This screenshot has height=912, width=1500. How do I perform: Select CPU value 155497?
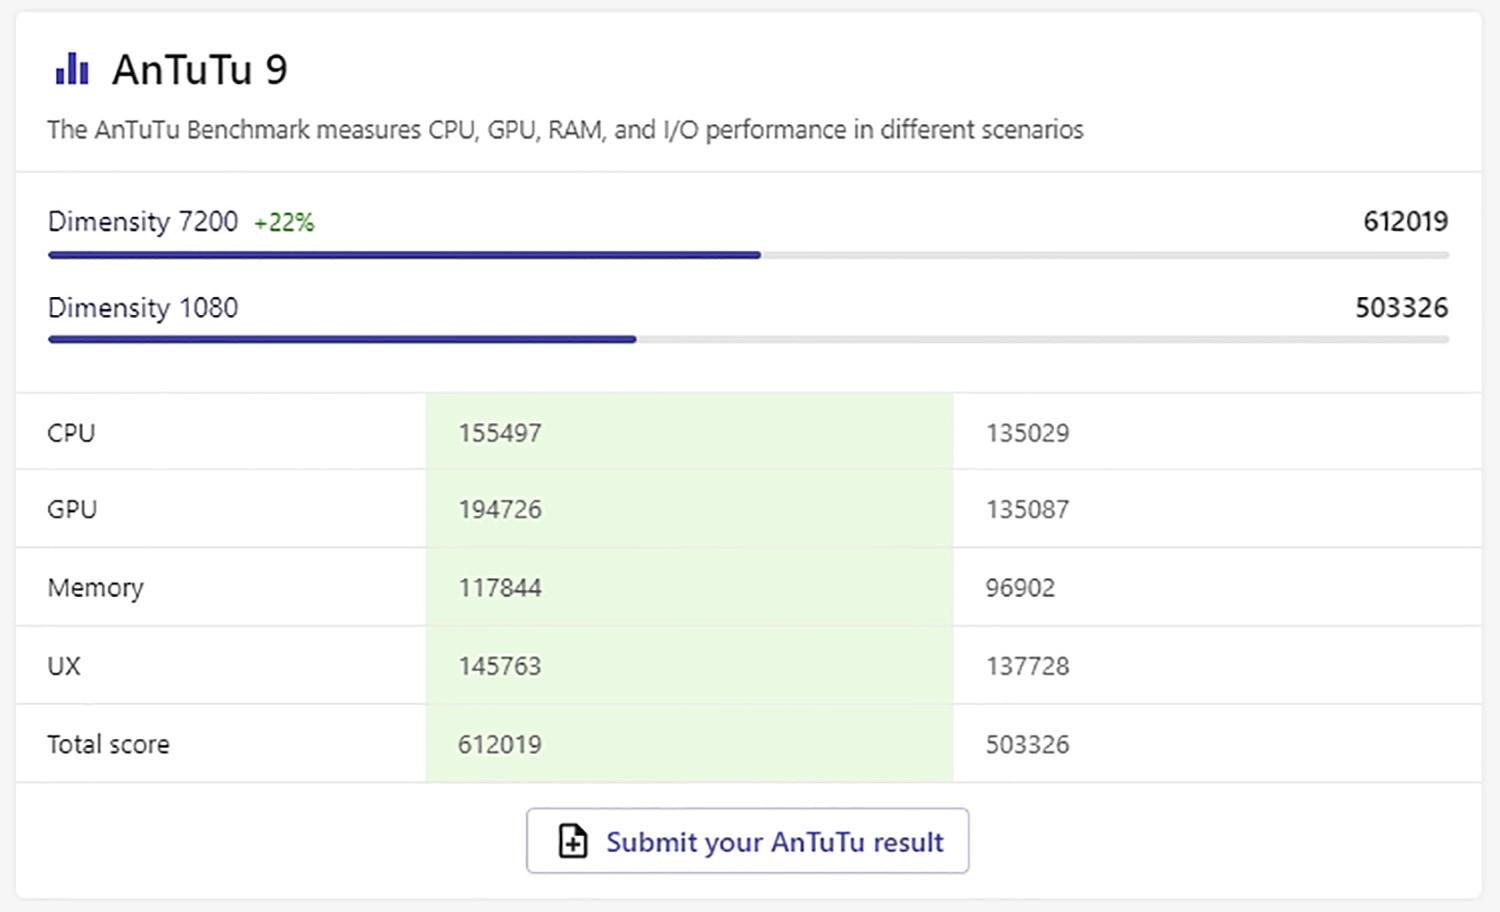500,433
